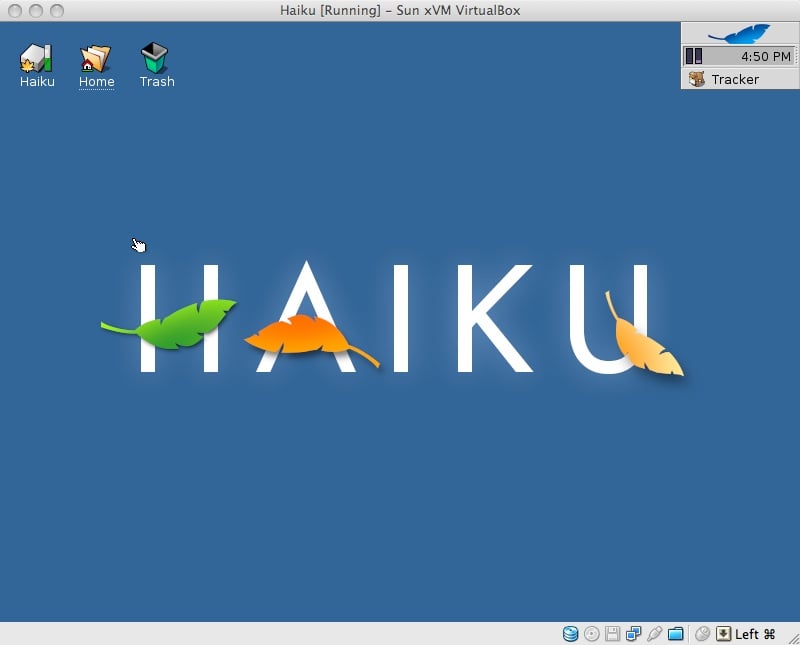
Task: Click the 4:50 PM clock
Action: 766,56
